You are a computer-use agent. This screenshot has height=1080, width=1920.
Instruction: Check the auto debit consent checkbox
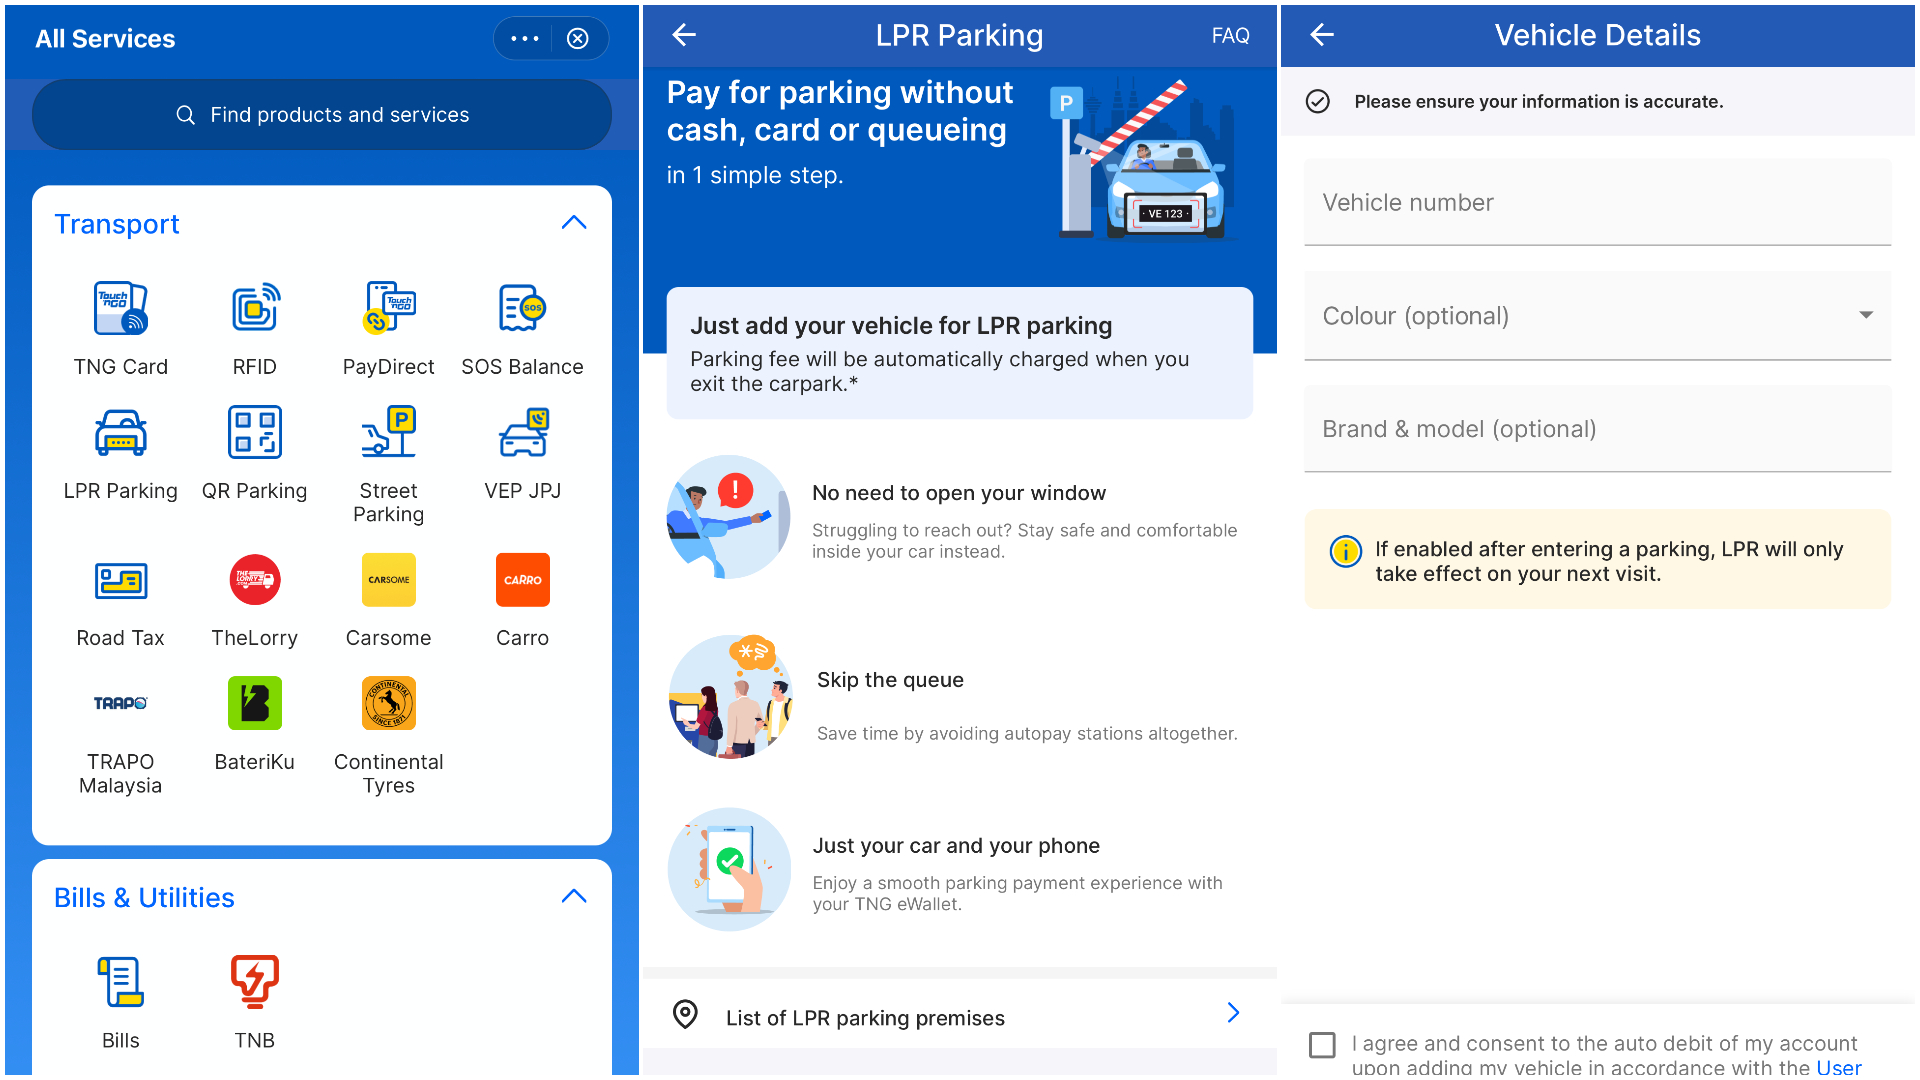point(1322,1045)
